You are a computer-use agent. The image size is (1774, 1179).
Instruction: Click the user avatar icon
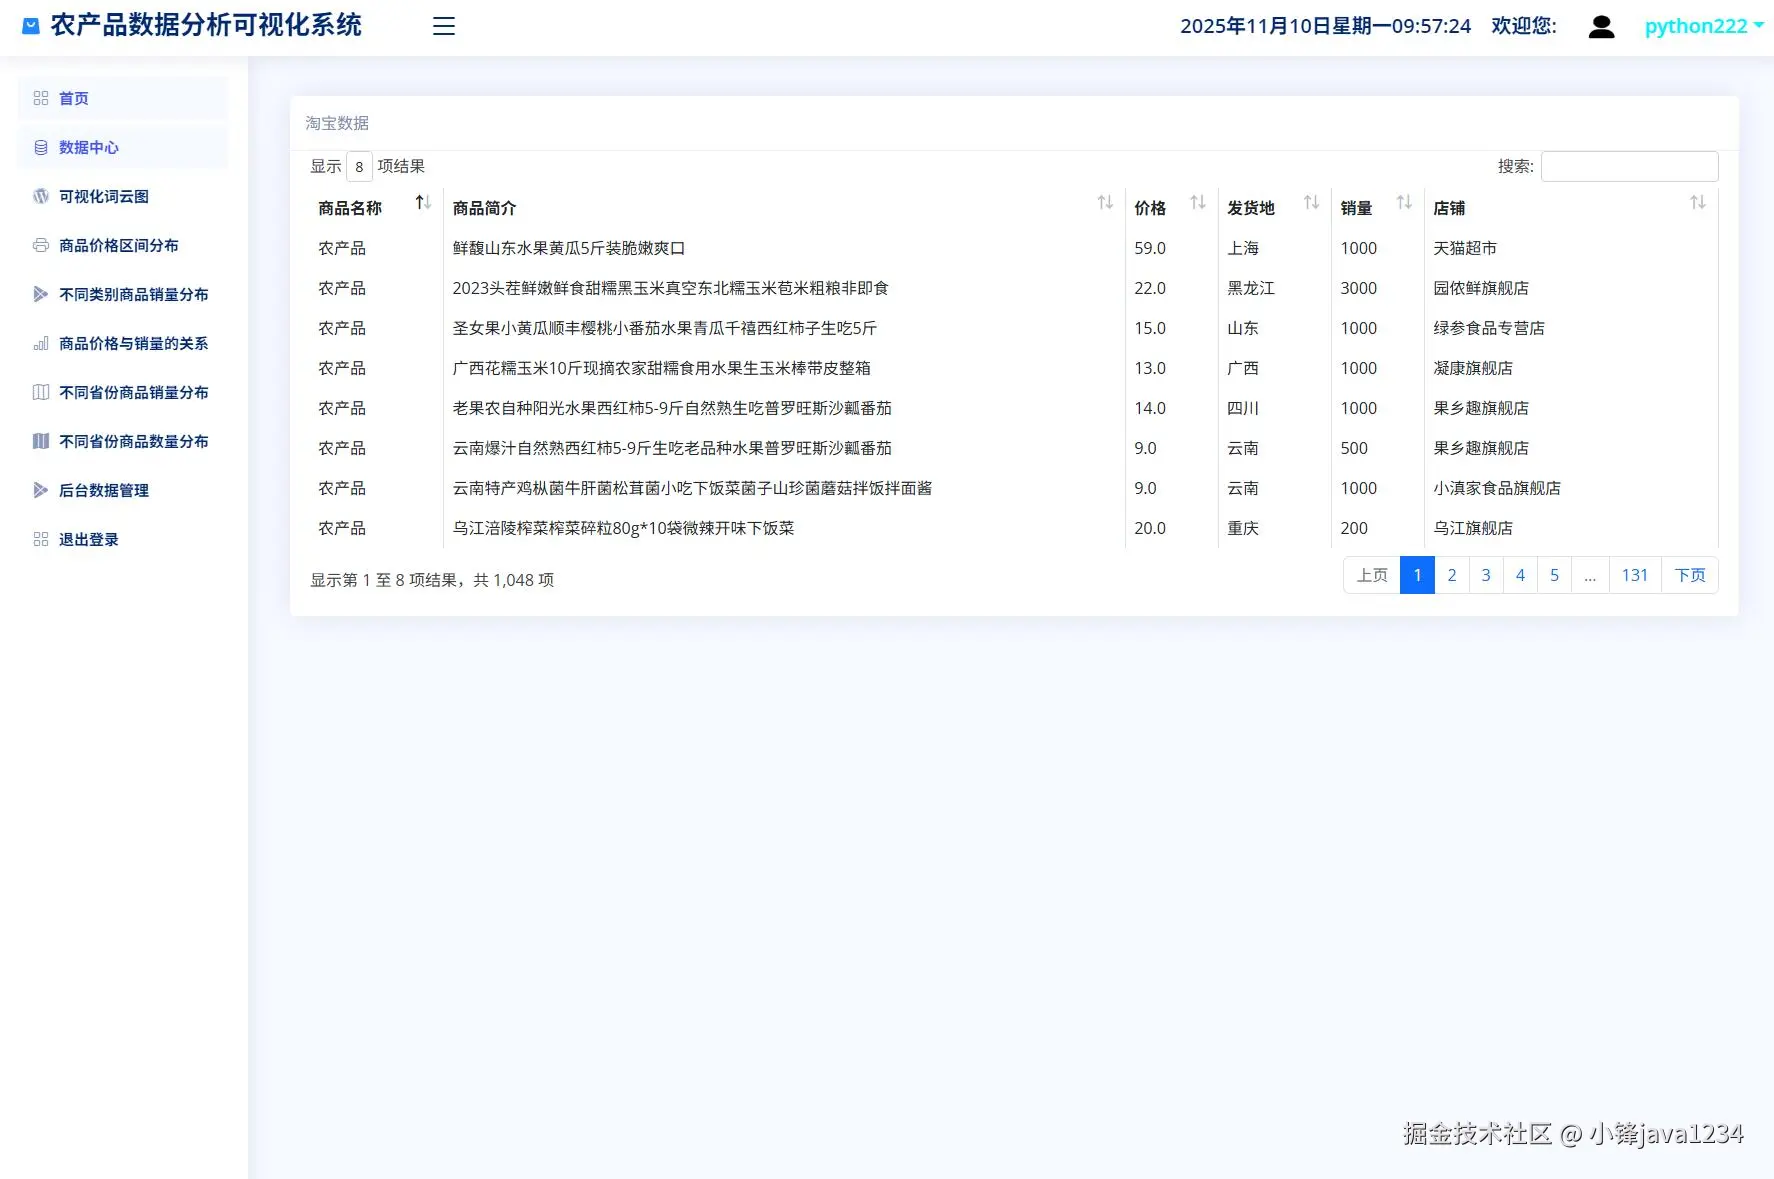[x=1601, y=26]
